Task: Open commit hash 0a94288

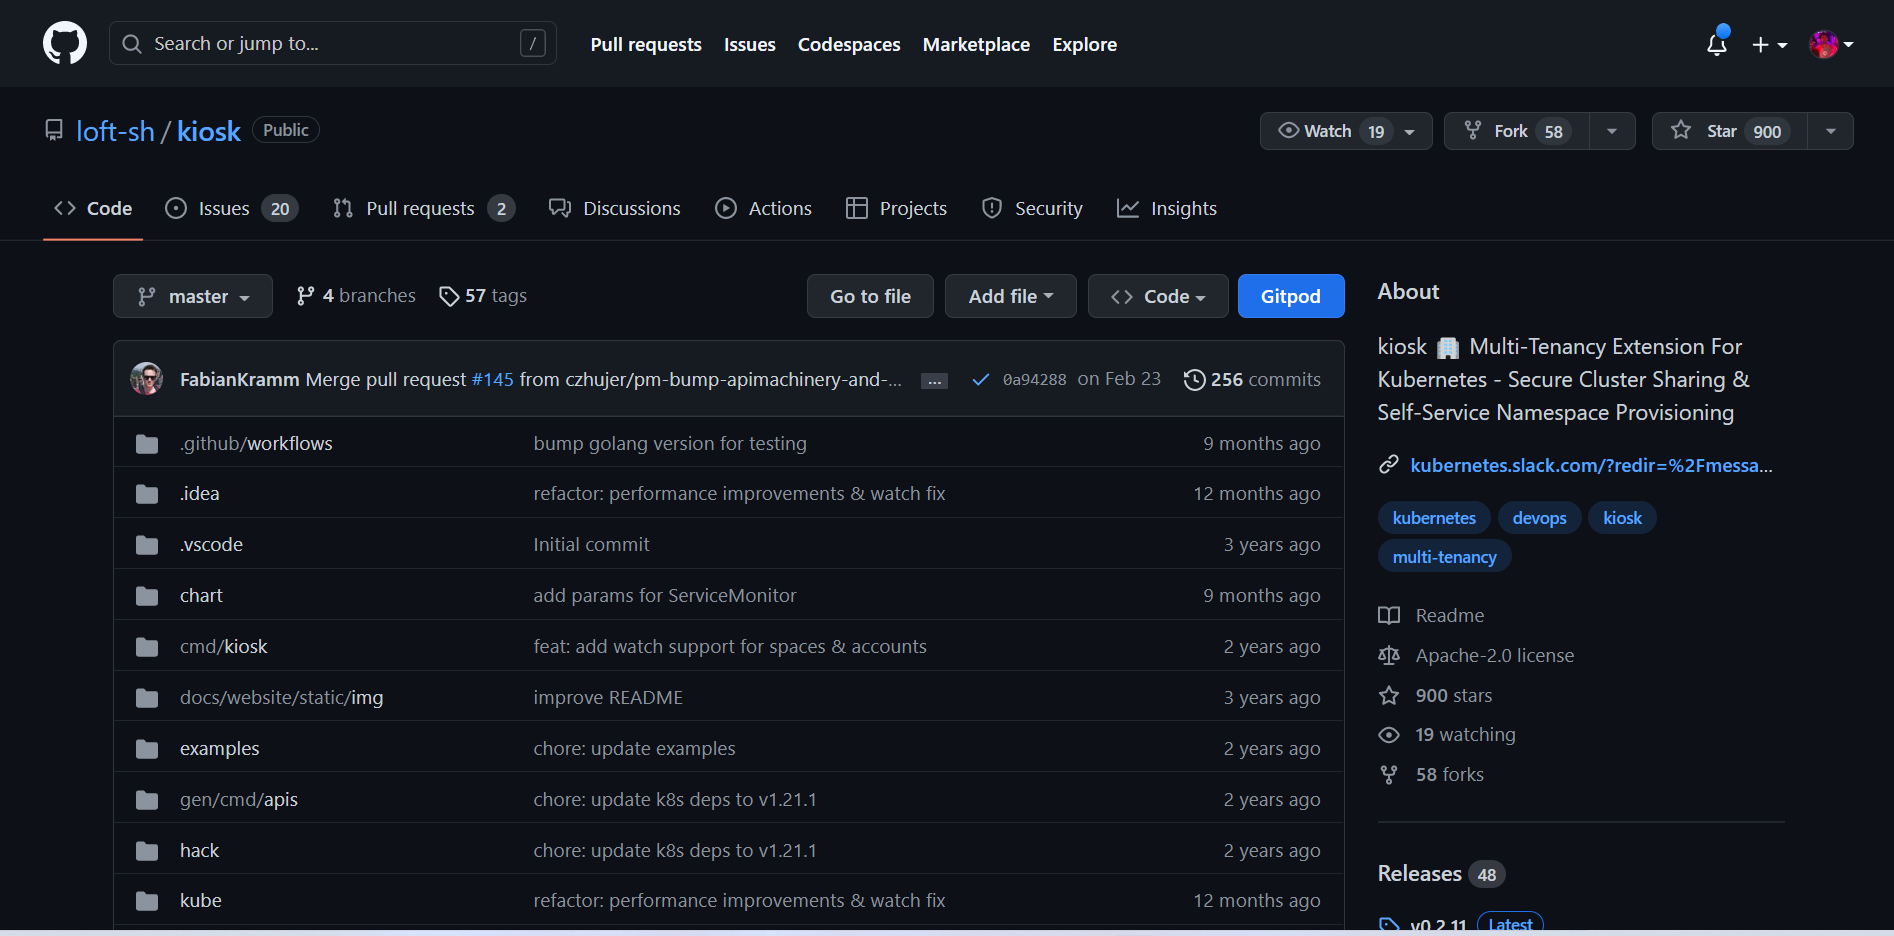Action: 1035,380
